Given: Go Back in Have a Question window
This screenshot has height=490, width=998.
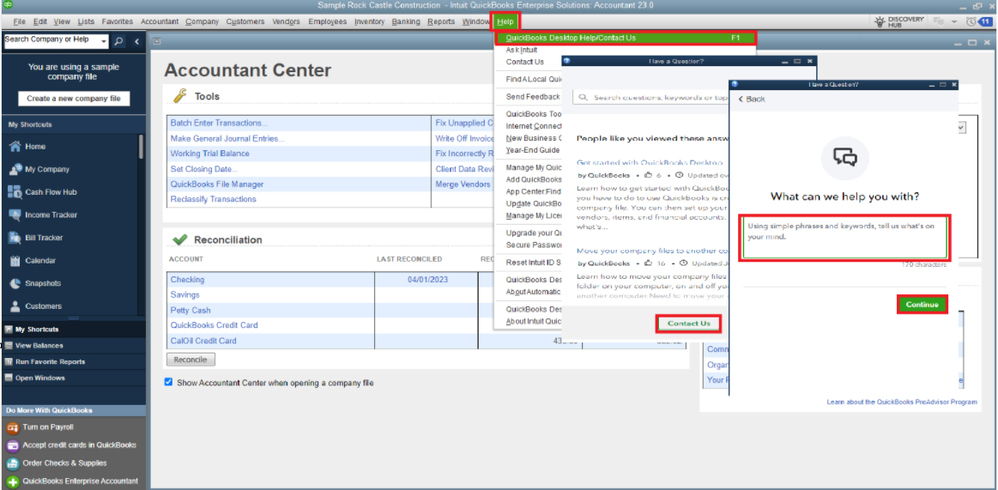Looking at the screenshot, I should click(x=752, y=99).
